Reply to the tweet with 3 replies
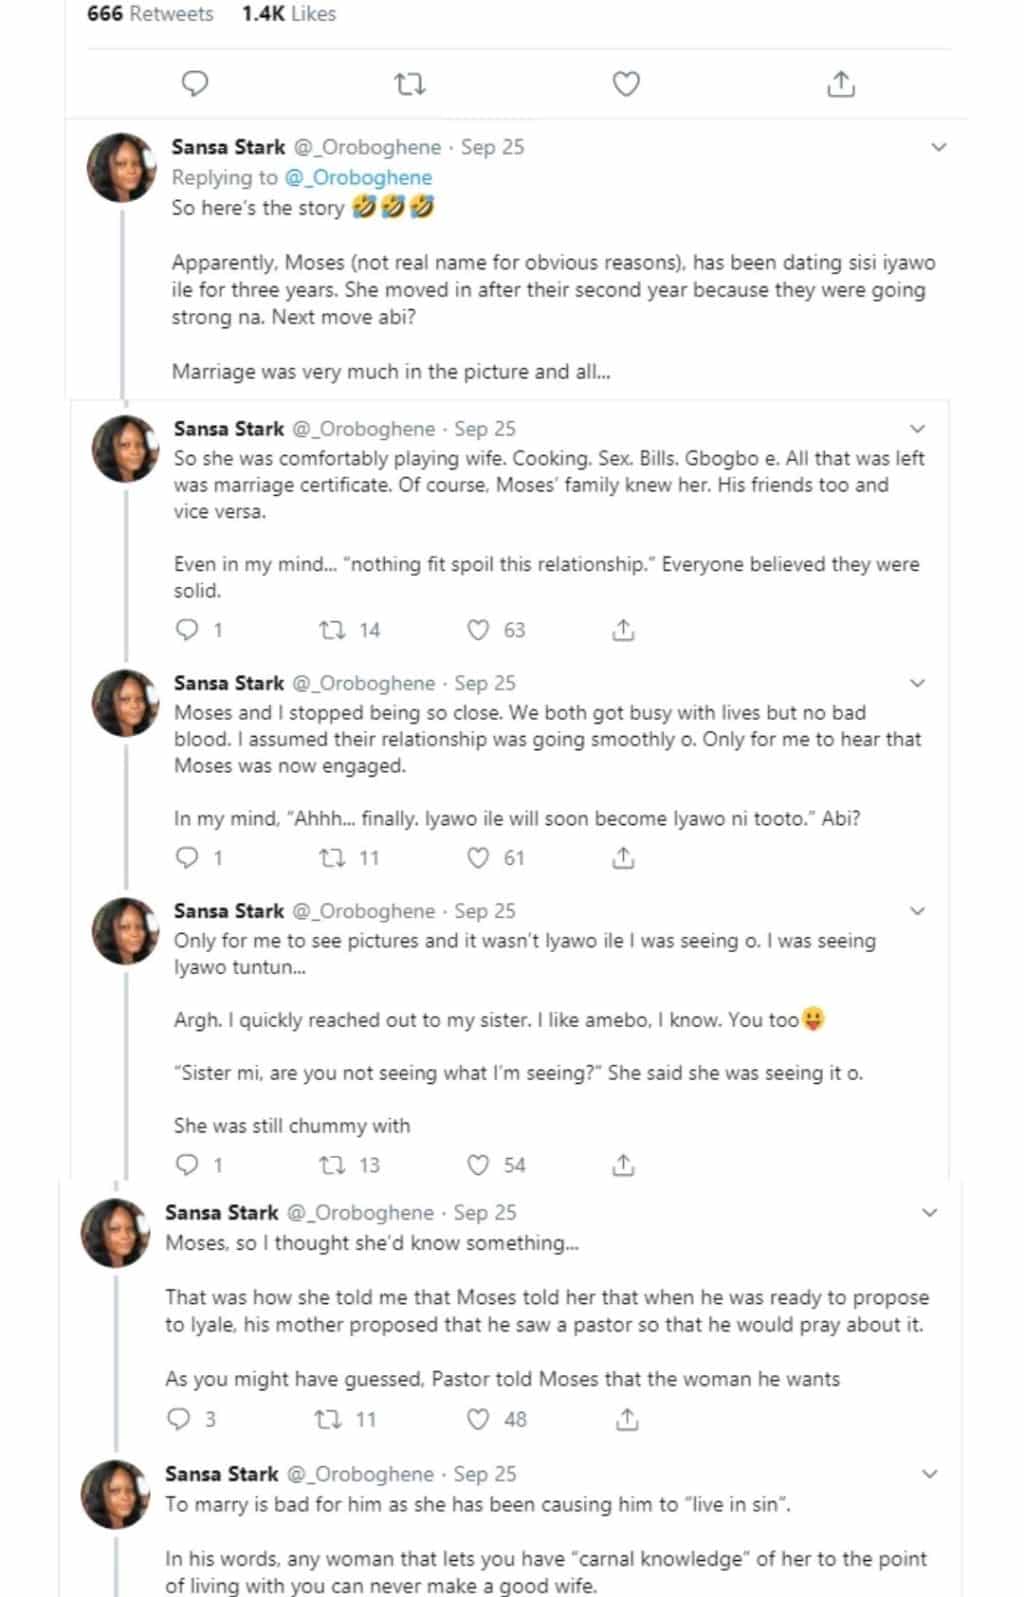The image size is (1024, 1597). [178, 1419]
